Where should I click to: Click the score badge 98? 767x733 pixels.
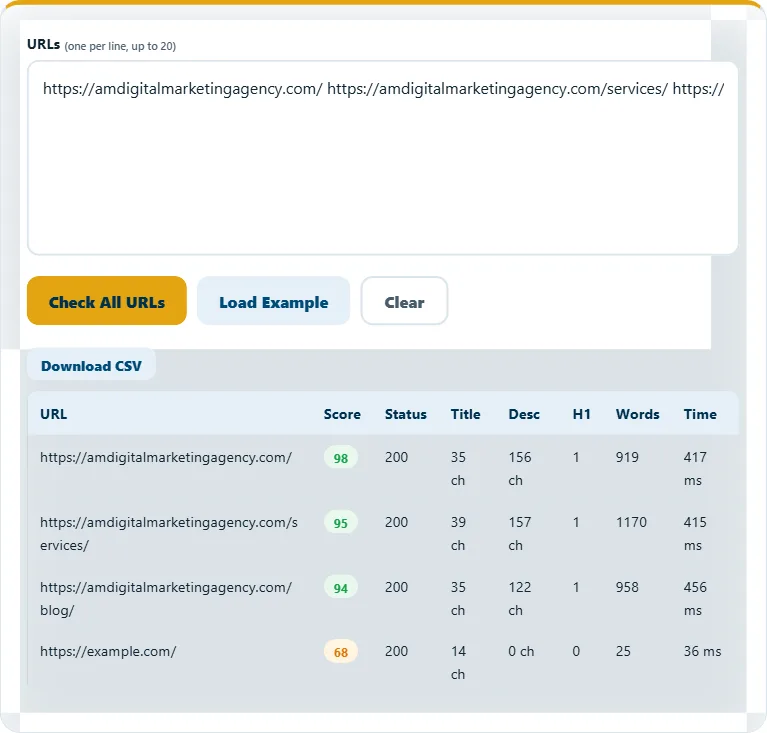(340, 458)
